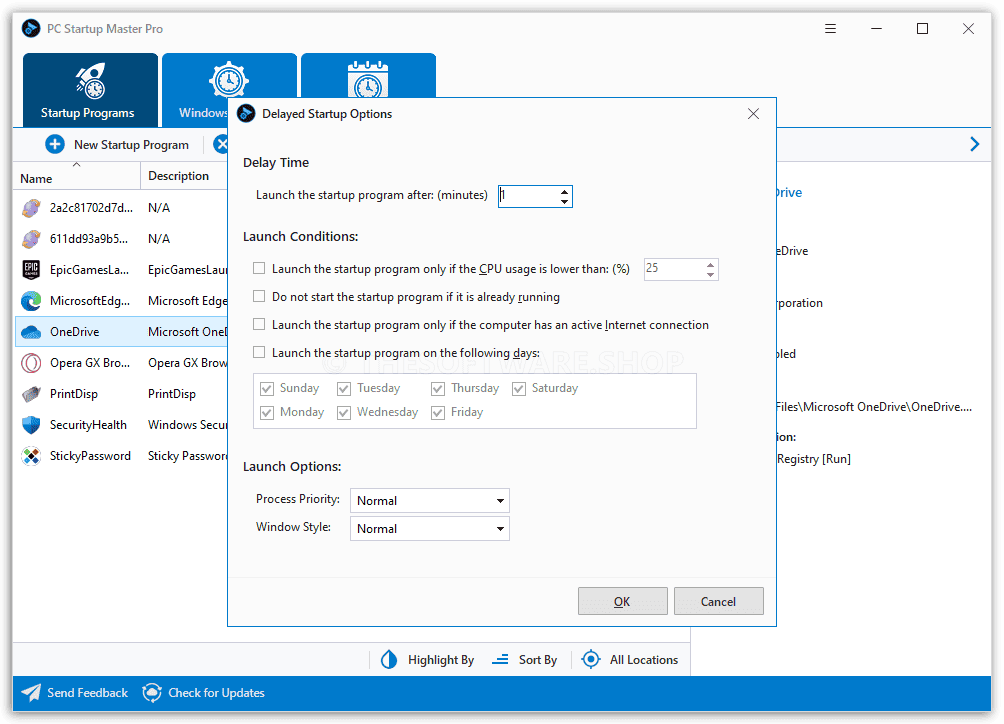The height and width of the screenshot is (724, 1004).
Task: Toggle the Saturday checkbox
Action: coord(519,389)
